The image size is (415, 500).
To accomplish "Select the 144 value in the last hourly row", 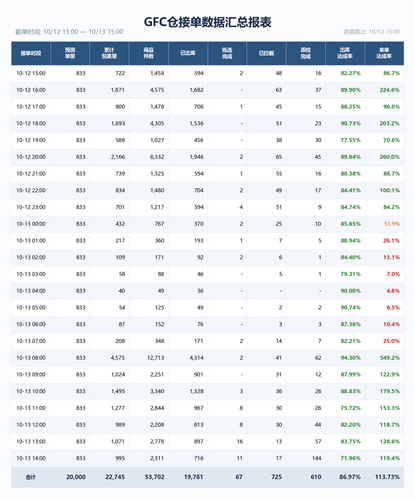I will pyautogui.click(x=317, y=458).
